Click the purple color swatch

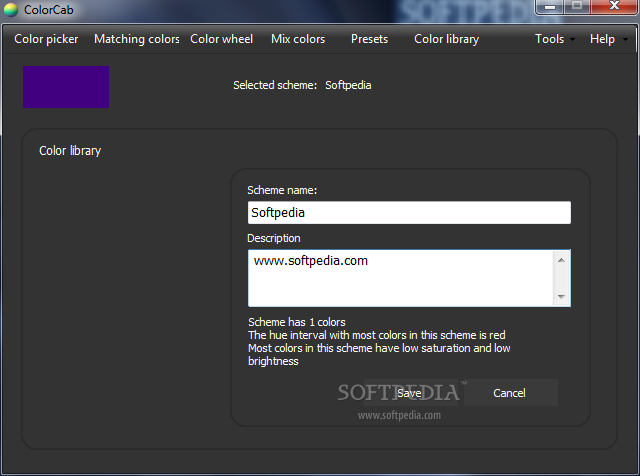click(66, 87)
